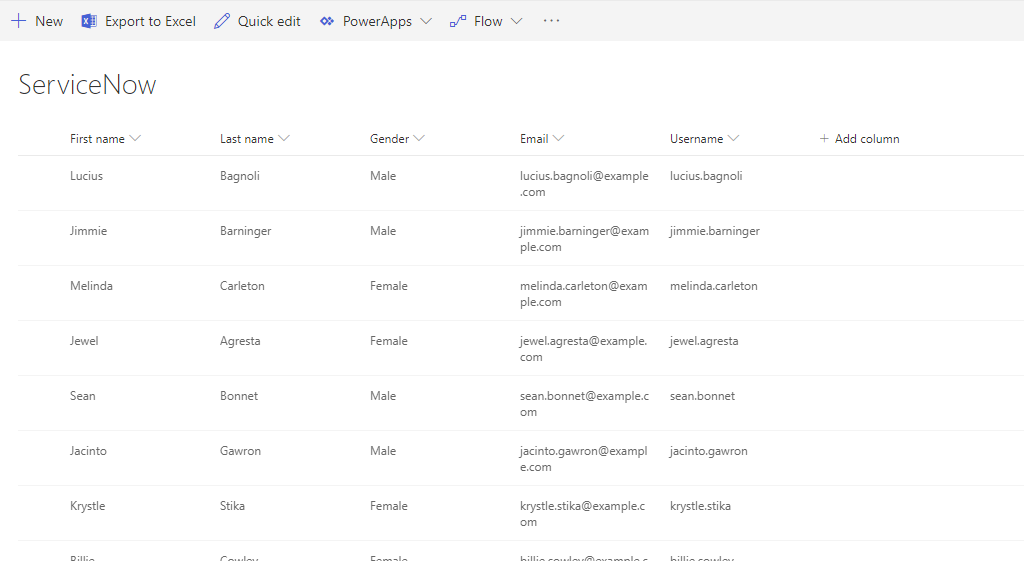Click the plus icon beside Add column
This screenshot has width=1024, height=561.
[x=824, y=138]
